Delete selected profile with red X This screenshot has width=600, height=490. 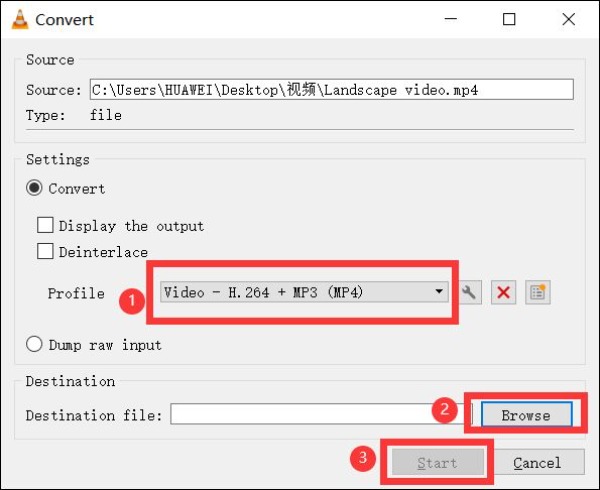[503, 293]
